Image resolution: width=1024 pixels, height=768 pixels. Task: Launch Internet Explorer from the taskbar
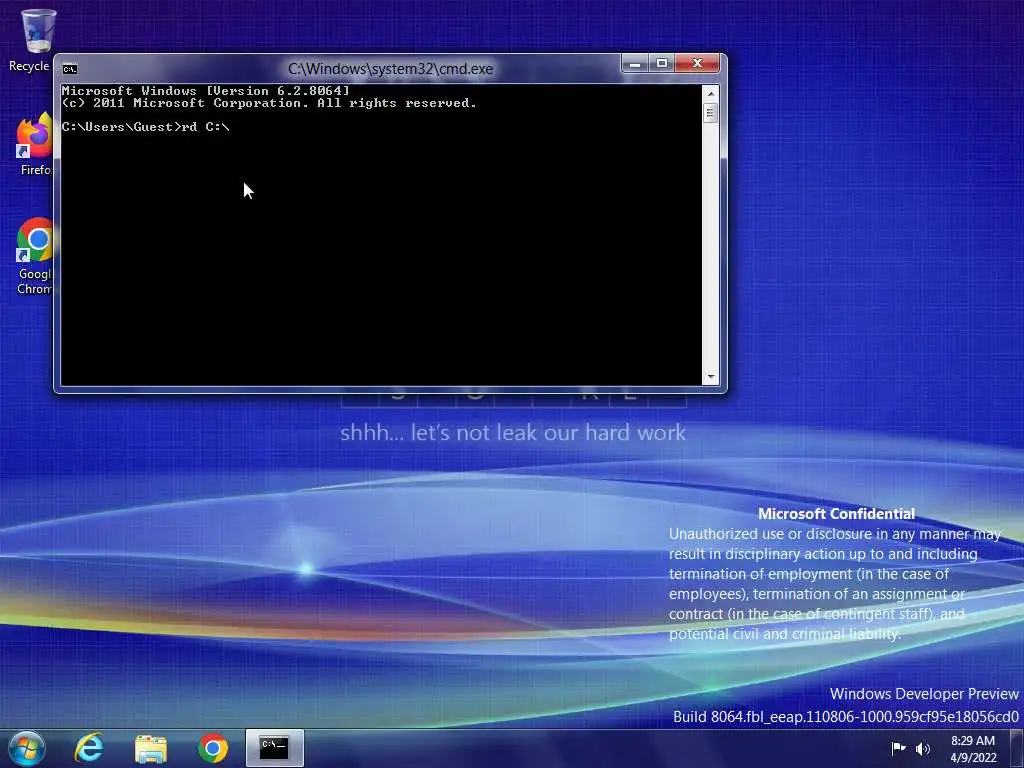pyautogui.click(x=89, y=748)
